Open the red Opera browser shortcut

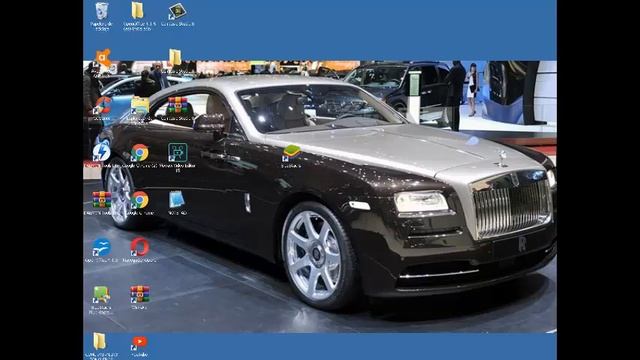pos(140,247)
